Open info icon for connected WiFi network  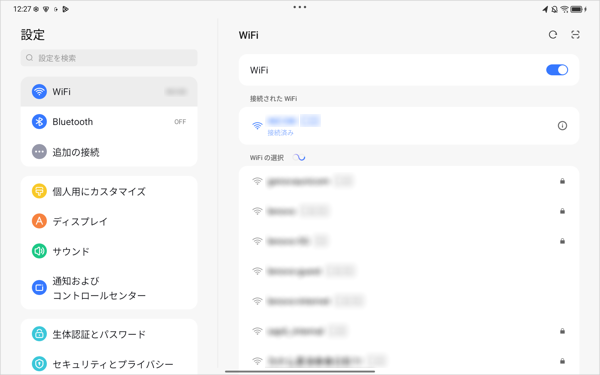pyautogui.click(x=562, y=126)
